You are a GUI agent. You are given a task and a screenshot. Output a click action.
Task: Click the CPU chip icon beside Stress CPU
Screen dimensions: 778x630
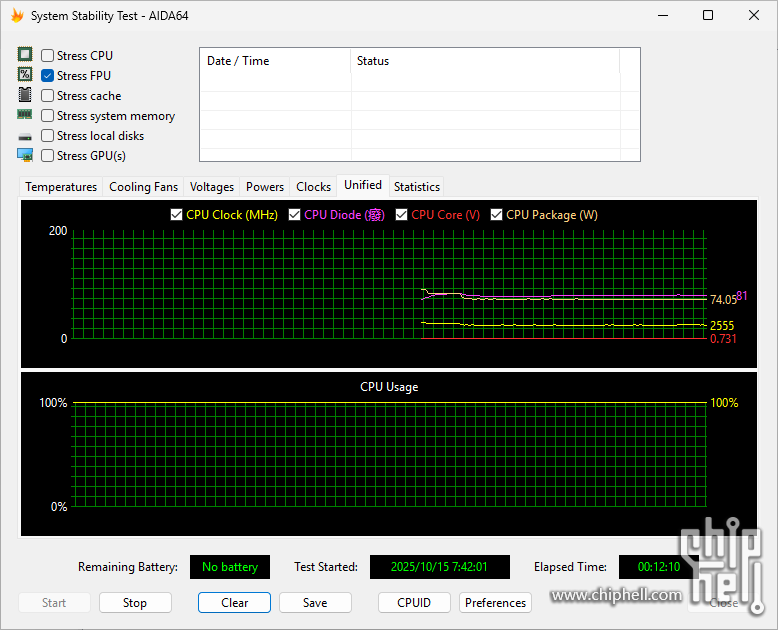pos(25,56)
